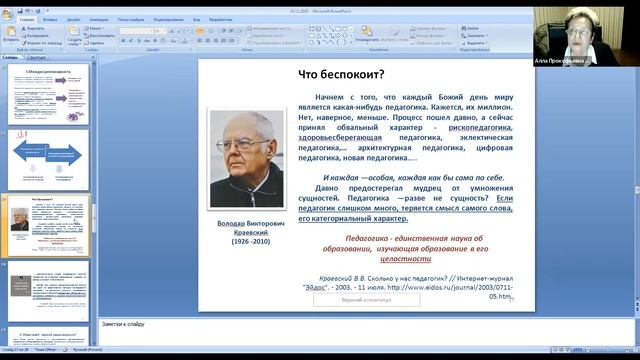This screenshot has width=640, height=360.
Task: Center the paragraph text
Action: (x=208, y=40)
